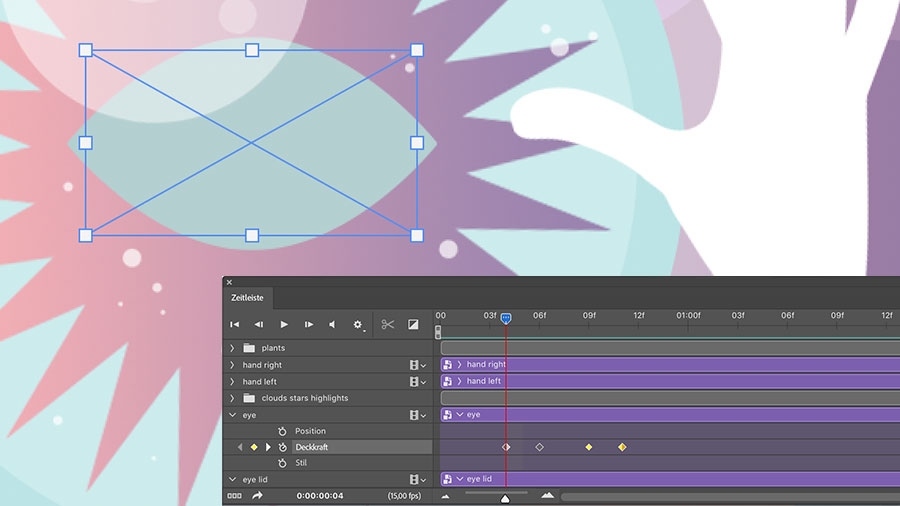900x506 pixels.
Task: Select gray Deckkraft keyframe near 06f
Action: pyautogui.click(x=540, y=447)
